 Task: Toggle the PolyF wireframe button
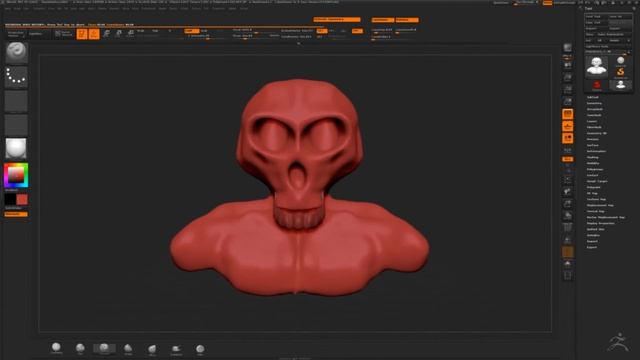(x=567, y=227)
